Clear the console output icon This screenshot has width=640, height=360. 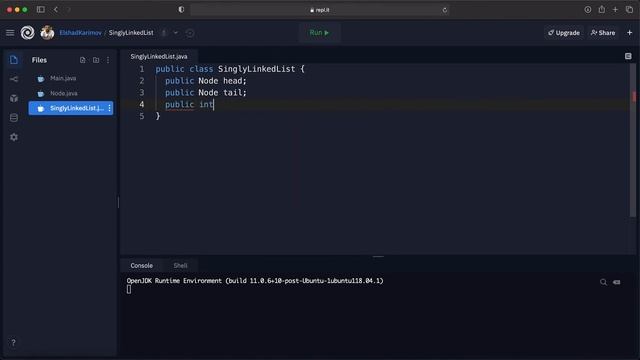tap(616, 282)
